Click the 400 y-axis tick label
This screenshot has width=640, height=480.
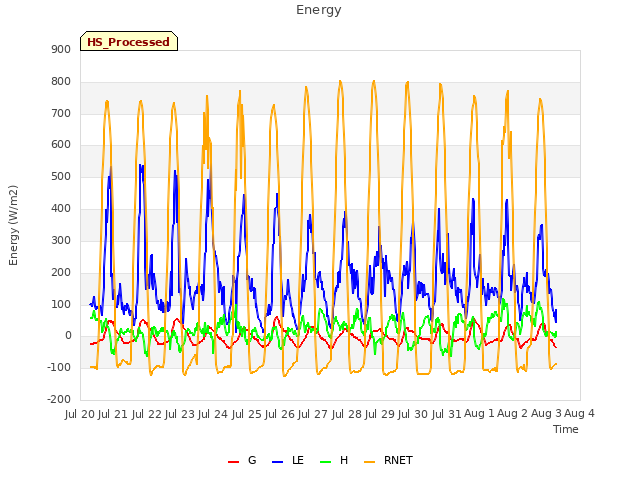(61, 209)
